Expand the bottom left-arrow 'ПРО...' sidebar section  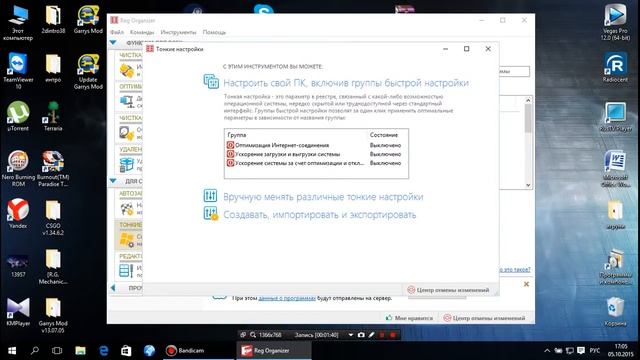(113, 288)
